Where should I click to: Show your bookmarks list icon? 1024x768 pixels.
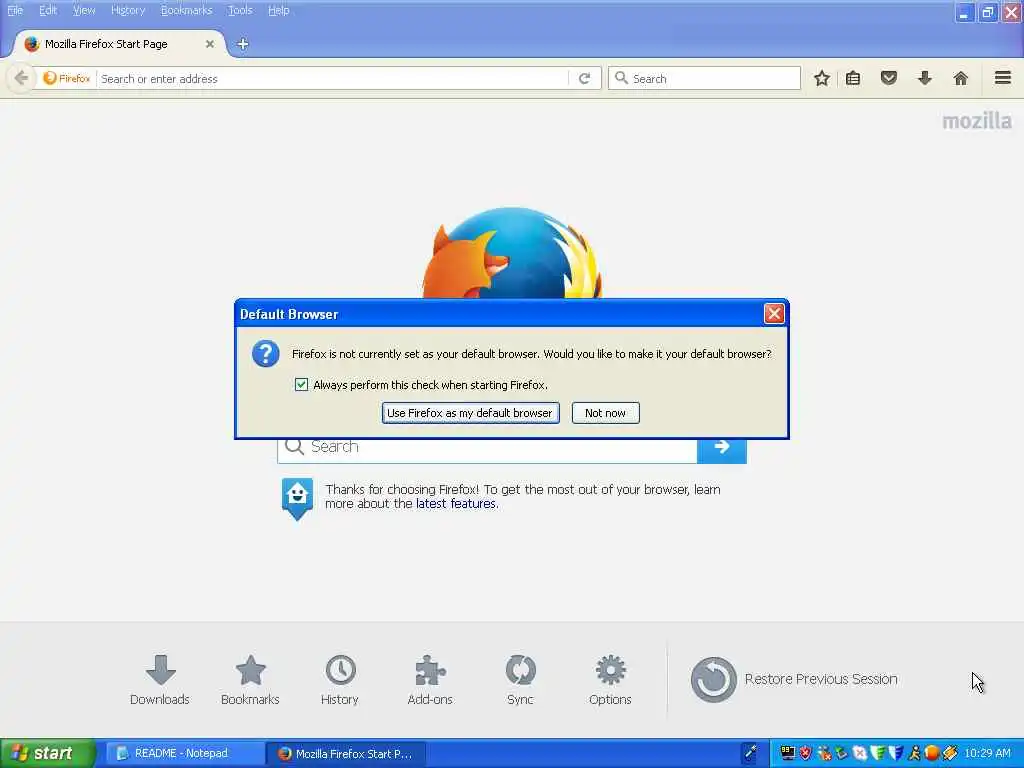[853, 78]
